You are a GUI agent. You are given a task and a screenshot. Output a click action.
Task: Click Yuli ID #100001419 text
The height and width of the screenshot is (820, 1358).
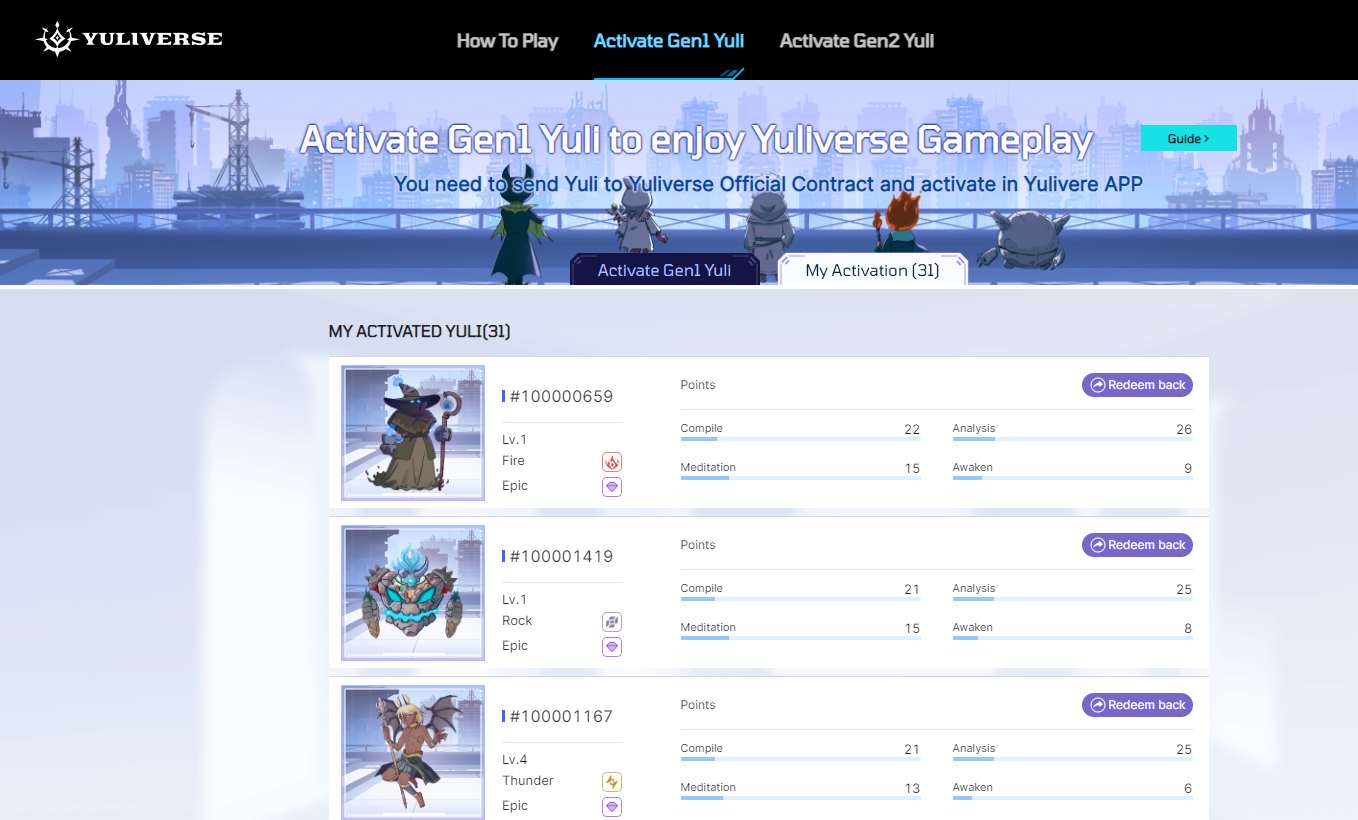click(x=561, y=556)
